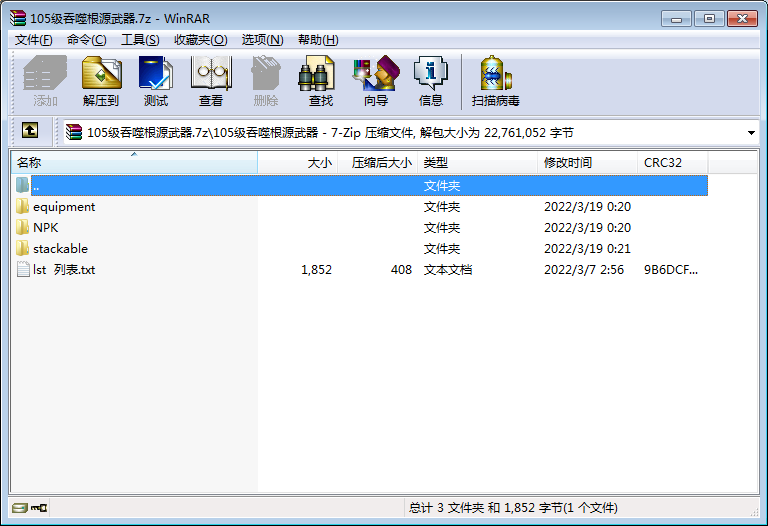Open the File (文件) menu
Image resolution: width=768 pixels, height=526 pixels.
33,40
